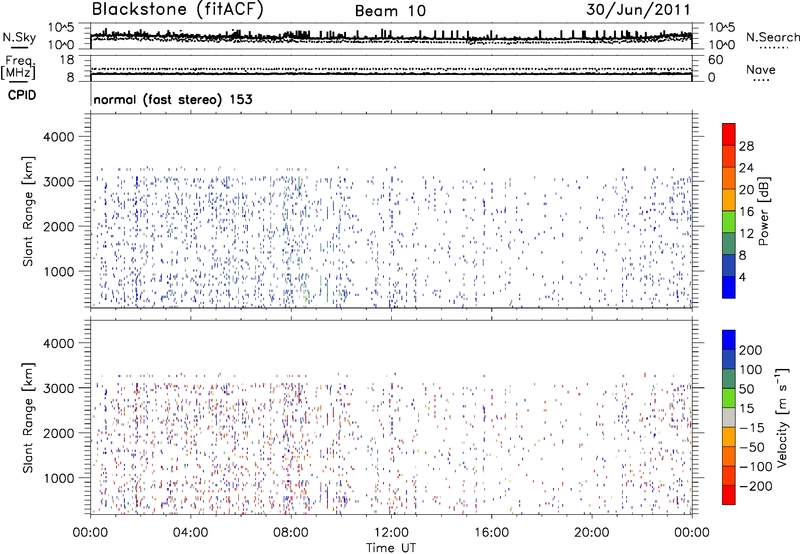Click the 'CPID' label
This screenshot has width=800, height=554.
pos(22,95)
